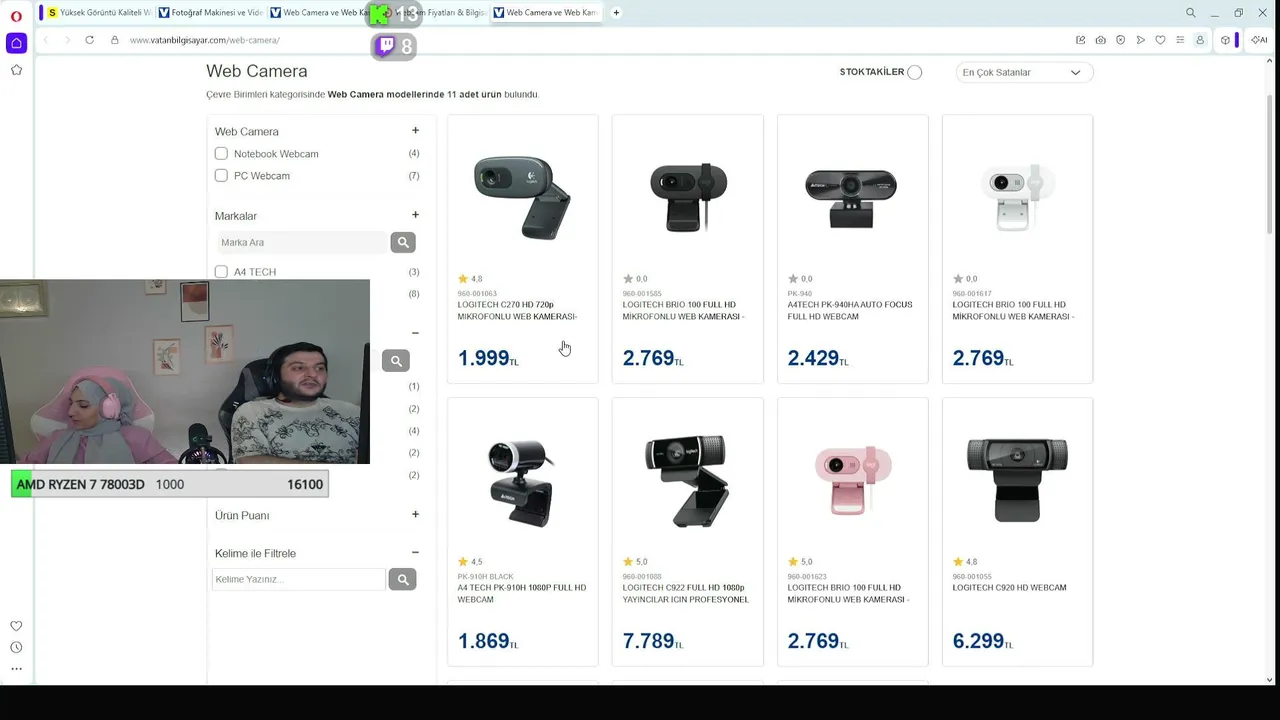
Task: Open Logitech C270 HD 720p product link
Action: click(517, 311)
